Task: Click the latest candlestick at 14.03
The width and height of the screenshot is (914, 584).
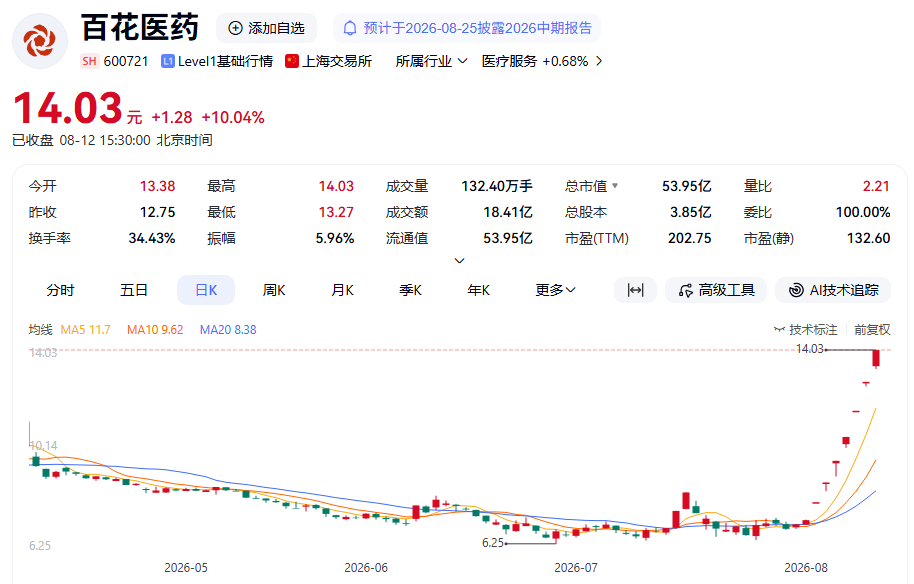Action: [876, 358]
